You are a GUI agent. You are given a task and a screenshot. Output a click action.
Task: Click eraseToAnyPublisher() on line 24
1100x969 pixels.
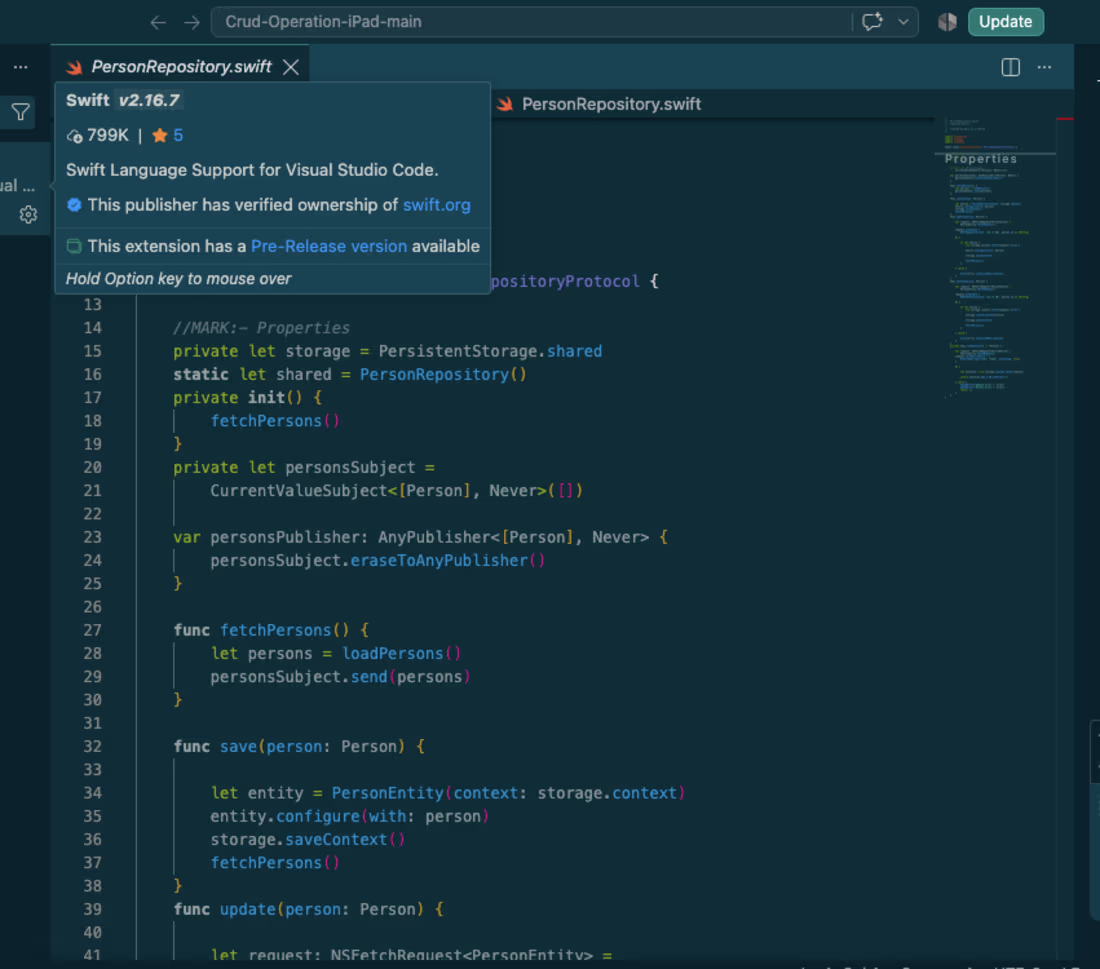point(447,560)
